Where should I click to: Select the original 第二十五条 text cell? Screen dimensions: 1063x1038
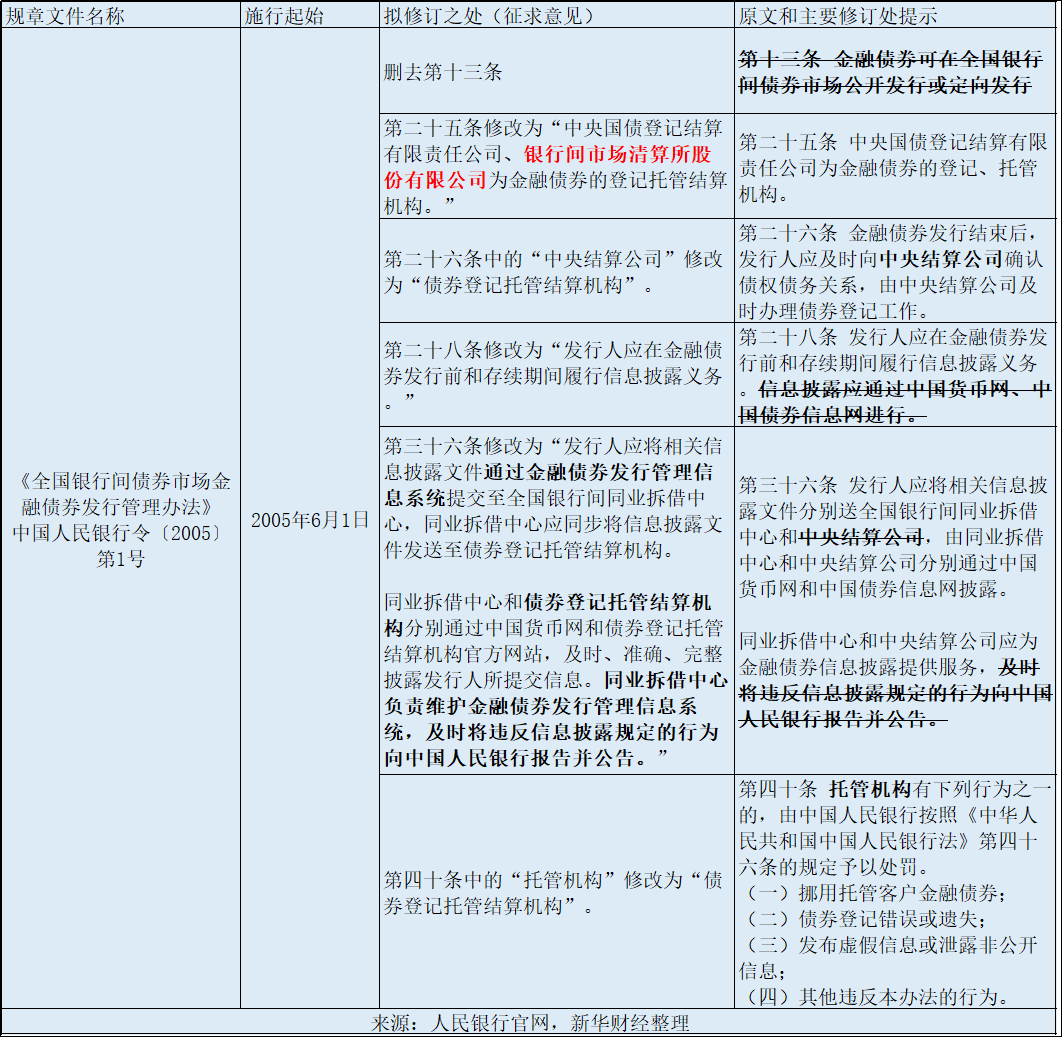895,167
